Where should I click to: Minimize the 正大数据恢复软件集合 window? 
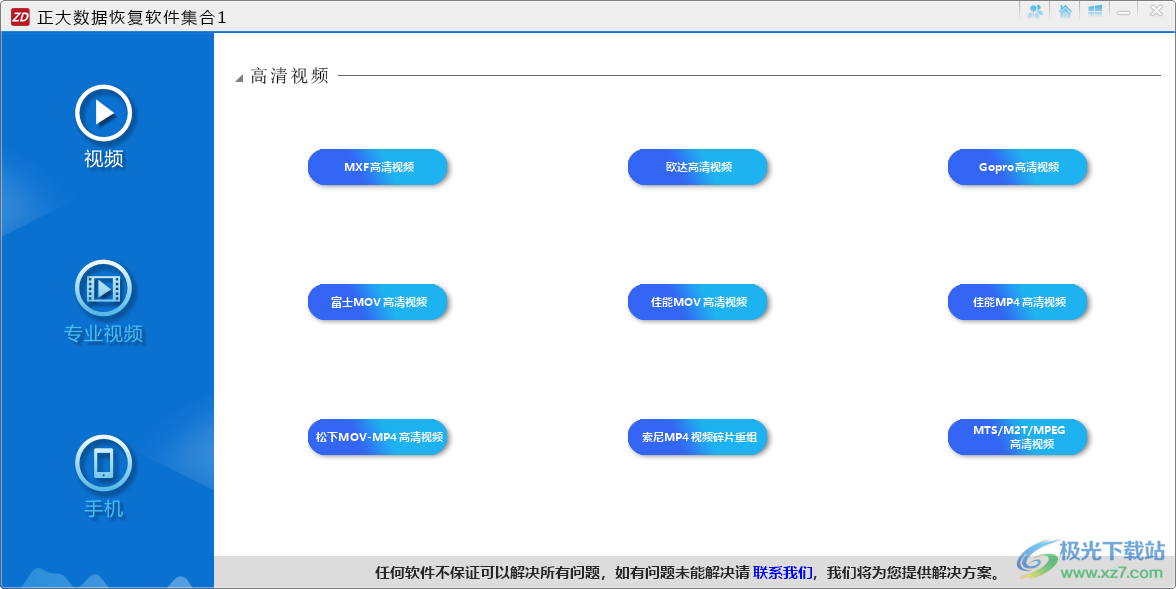pos(1124,11)
